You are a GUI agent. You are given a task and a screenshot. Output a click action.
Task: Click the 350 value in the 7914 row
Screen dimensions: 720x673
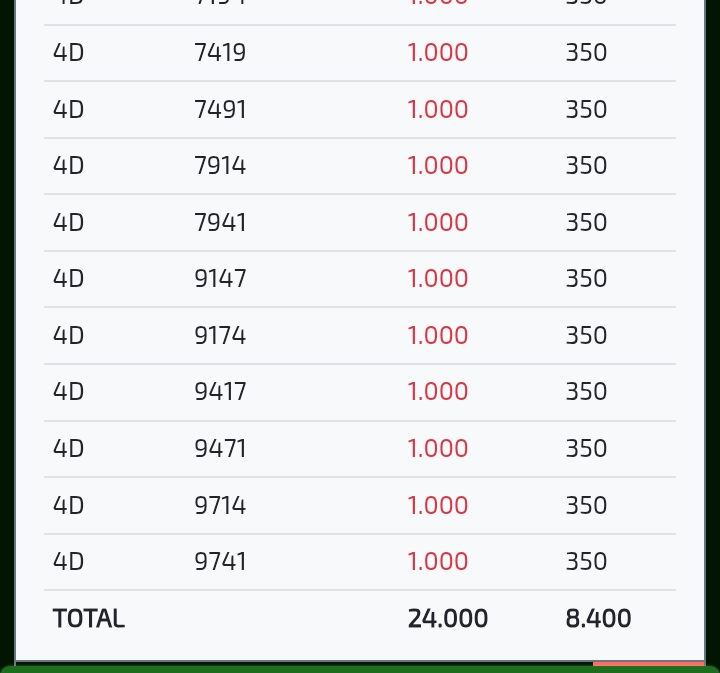point(586,166)
